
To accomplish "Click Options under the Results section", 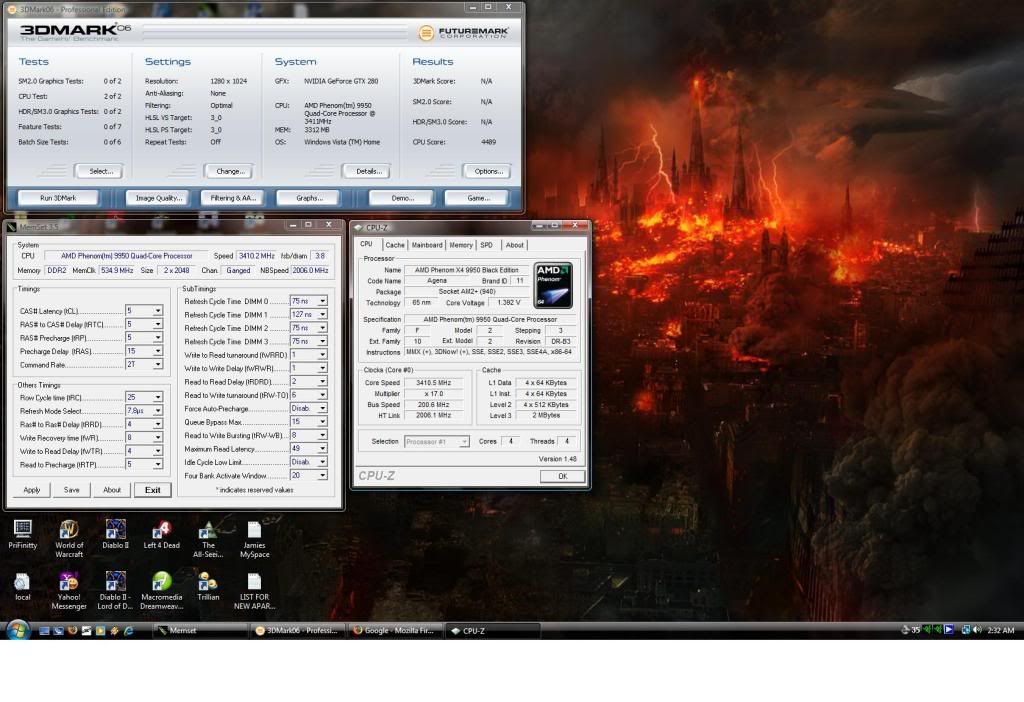I will [488, 171].
